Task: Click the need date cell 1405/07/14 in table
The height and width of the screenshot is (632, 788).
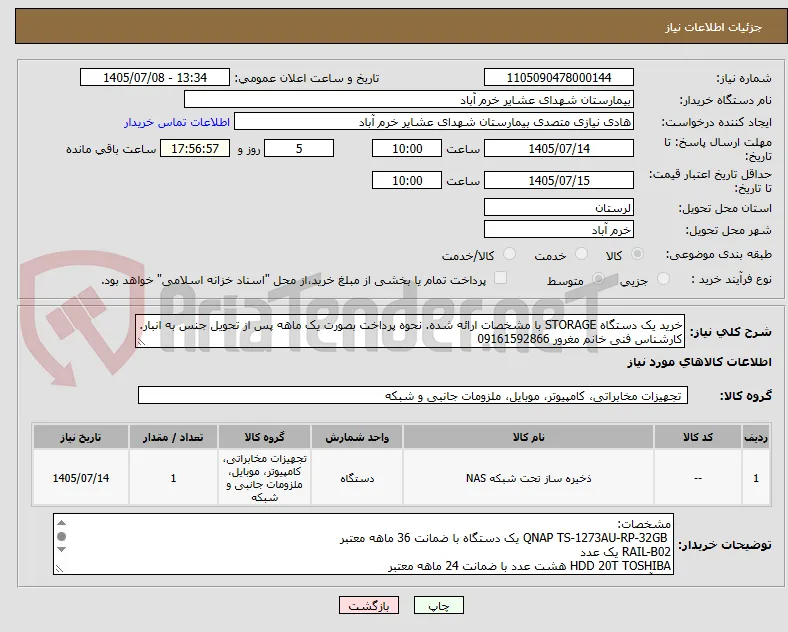Action: [x=81, y=478]
